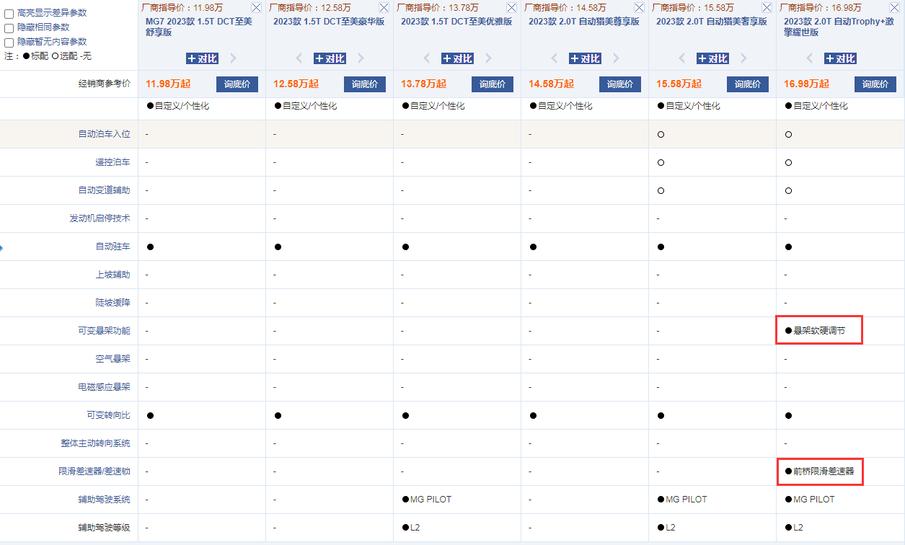The width and height of the screenshot is (905, 545).
Task: Select 13.78万起 dealer price text
Action: [424, 84]
